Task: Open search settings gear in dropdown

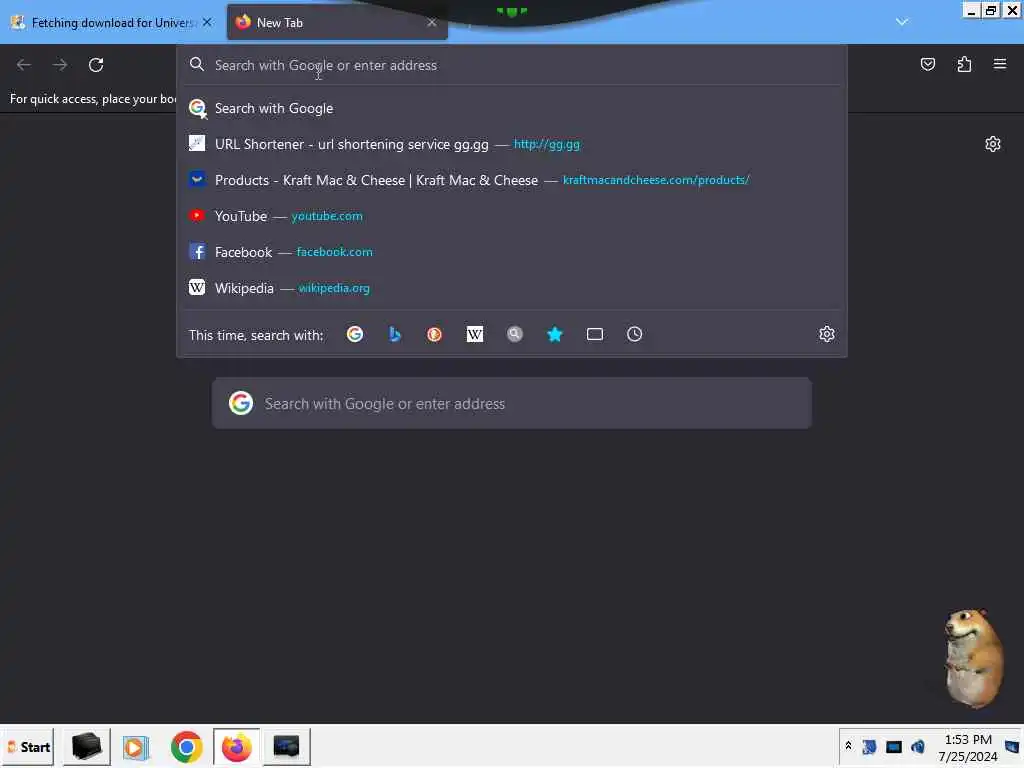Action: point(827,334)
